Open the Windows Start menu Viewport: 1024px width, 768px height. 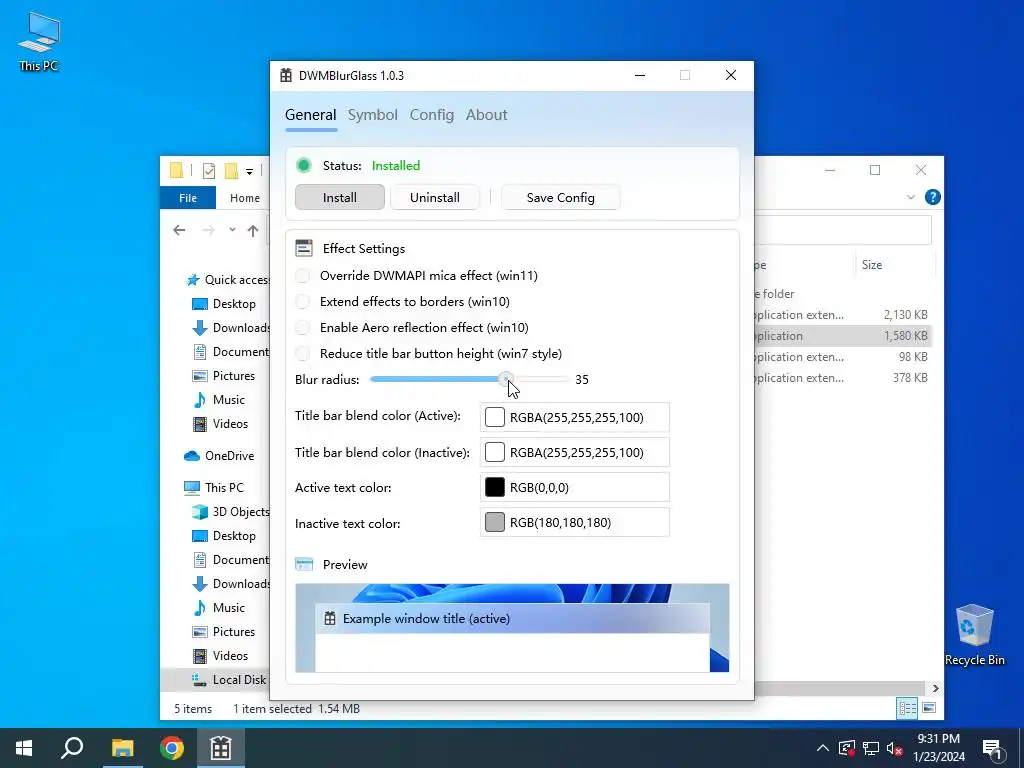point(24,748)
